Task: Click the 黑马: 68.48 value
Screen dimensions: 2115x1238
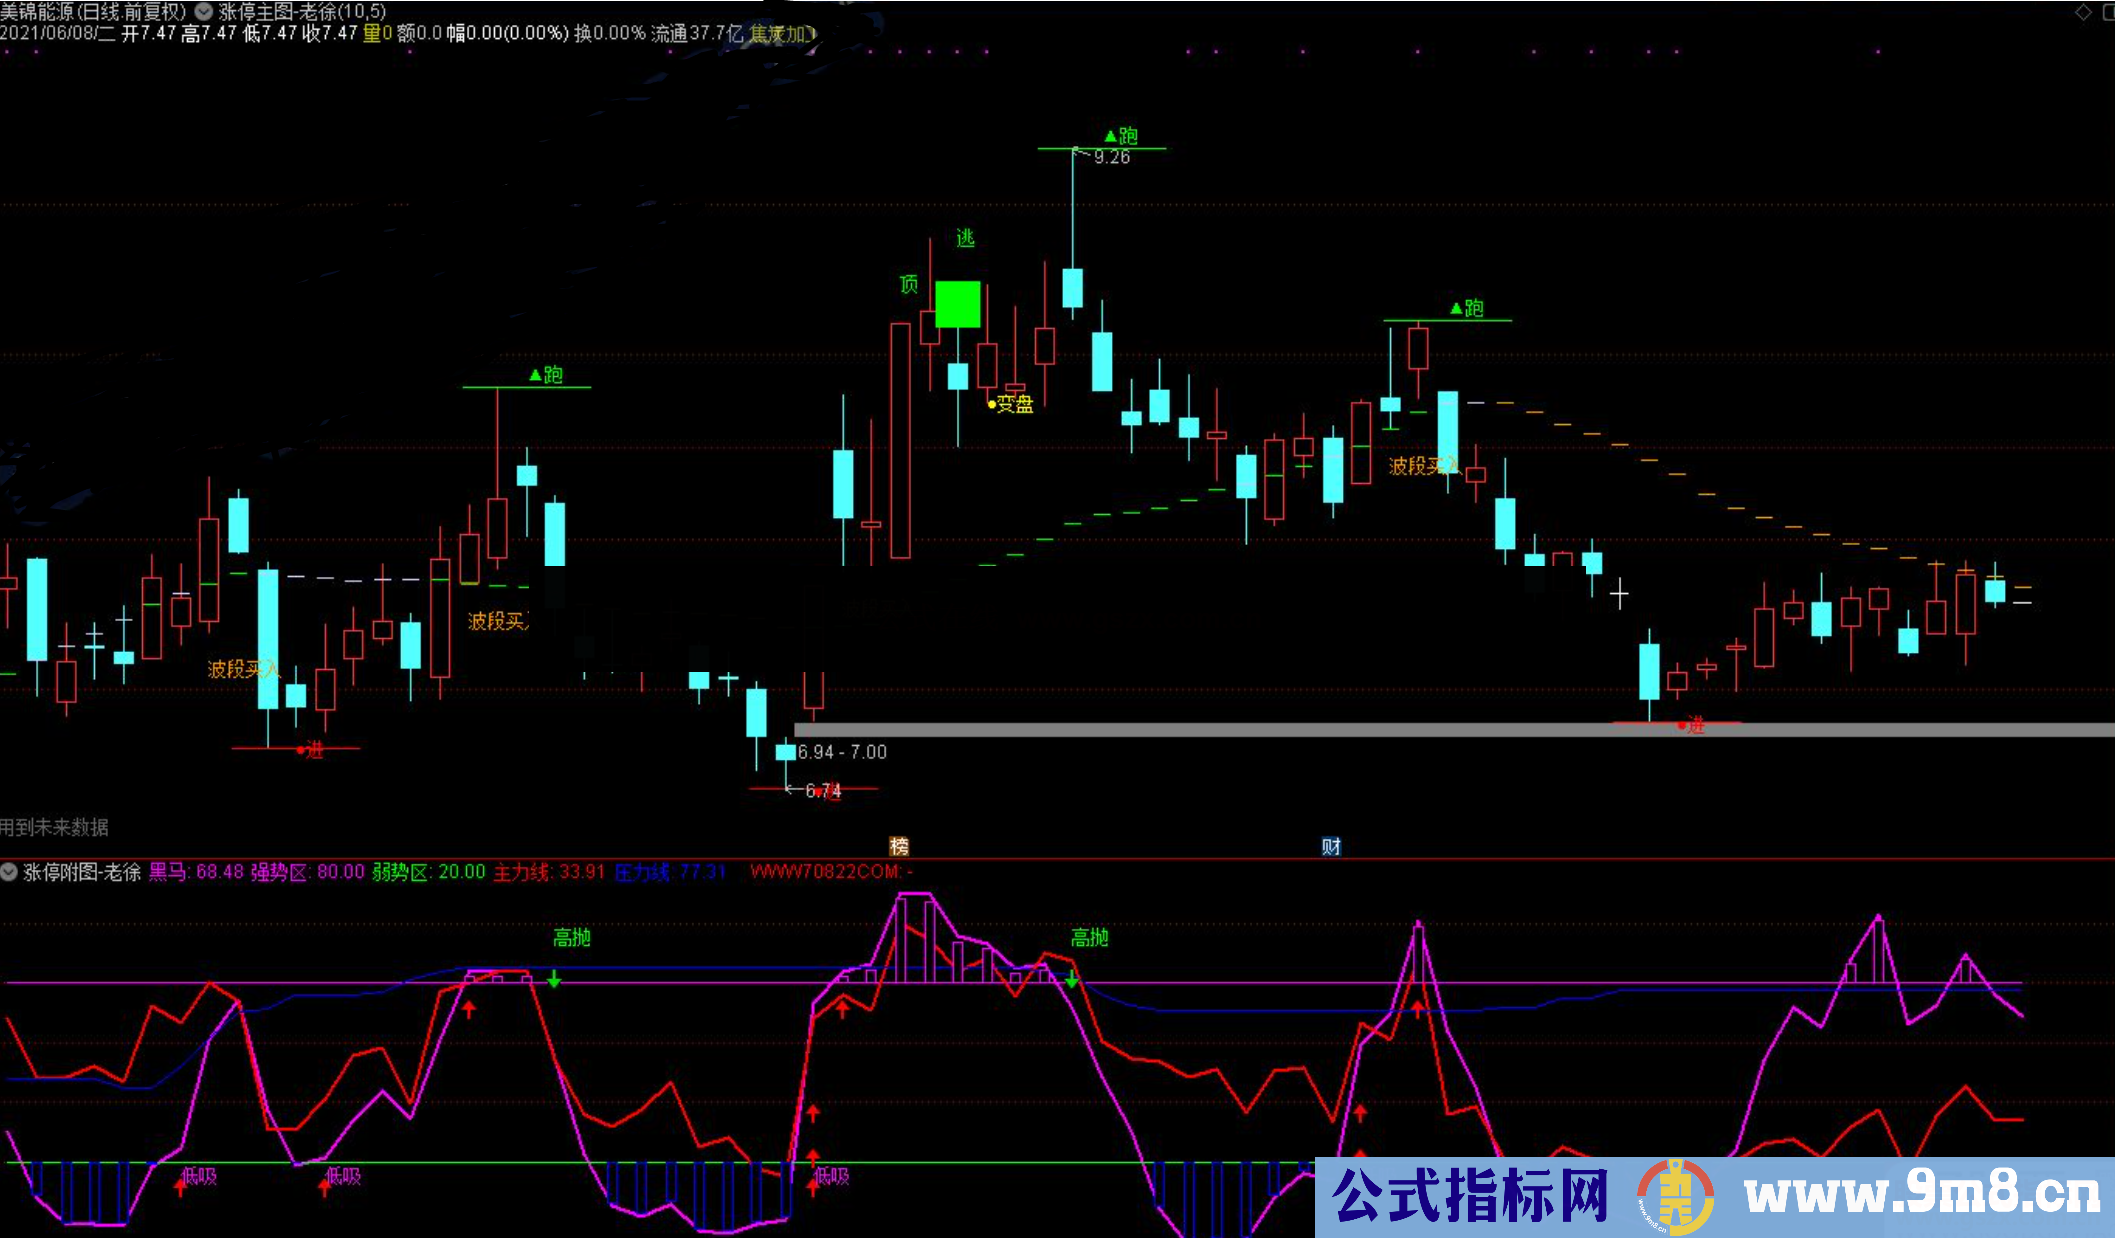Action: click(x=196, y=872)
